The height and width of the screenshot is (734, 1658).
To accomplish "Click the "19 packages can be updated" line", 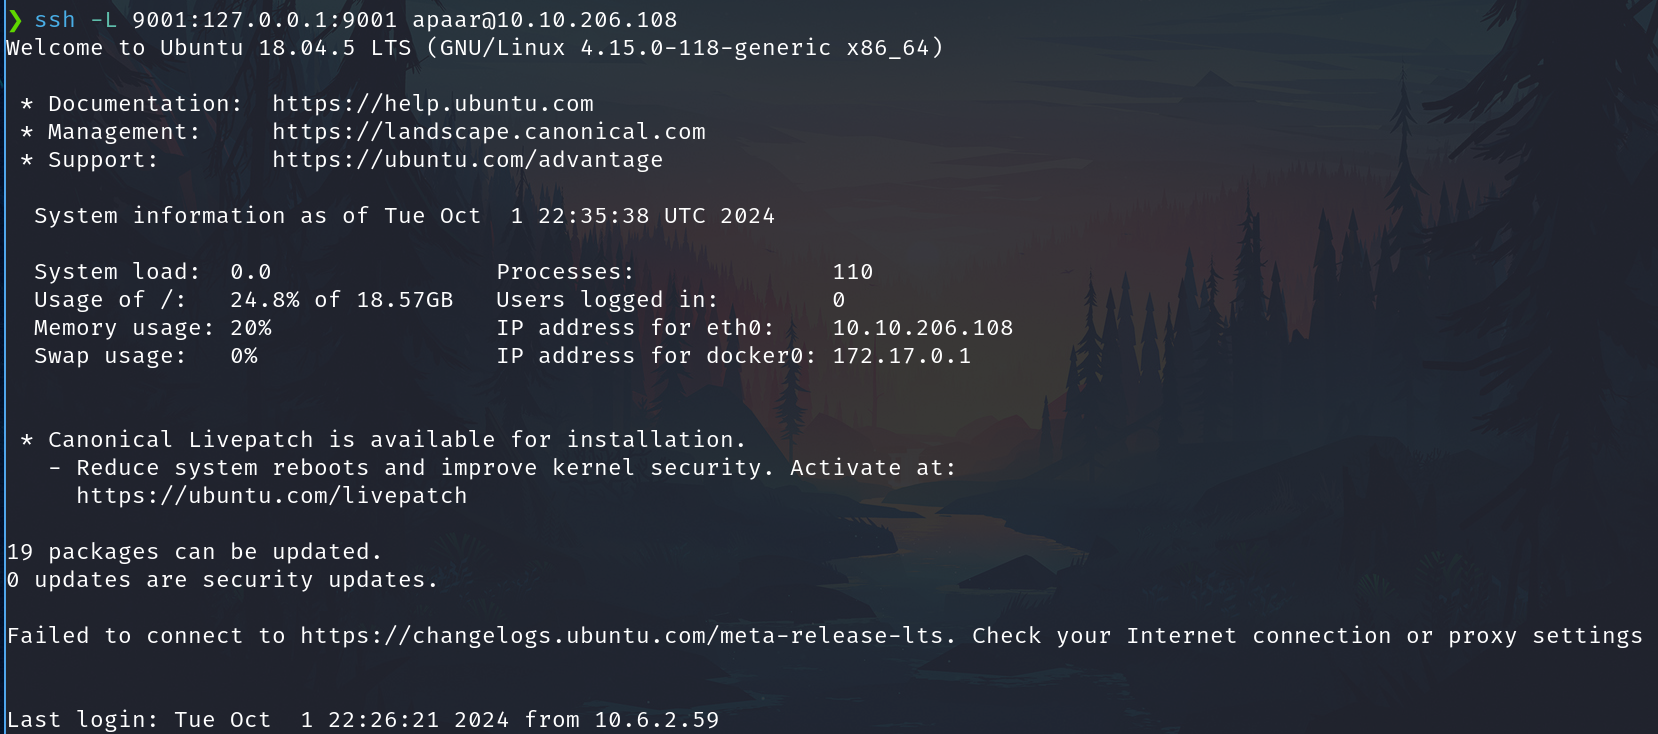I will (x=194, y=552).
